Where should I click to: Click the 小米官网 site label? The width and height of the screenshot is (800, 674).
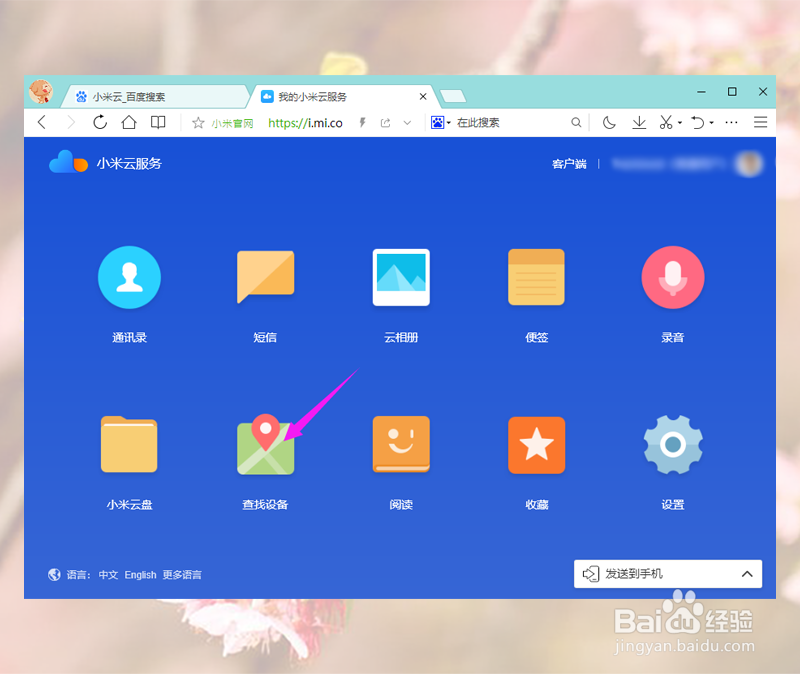[x=233, y=123]
